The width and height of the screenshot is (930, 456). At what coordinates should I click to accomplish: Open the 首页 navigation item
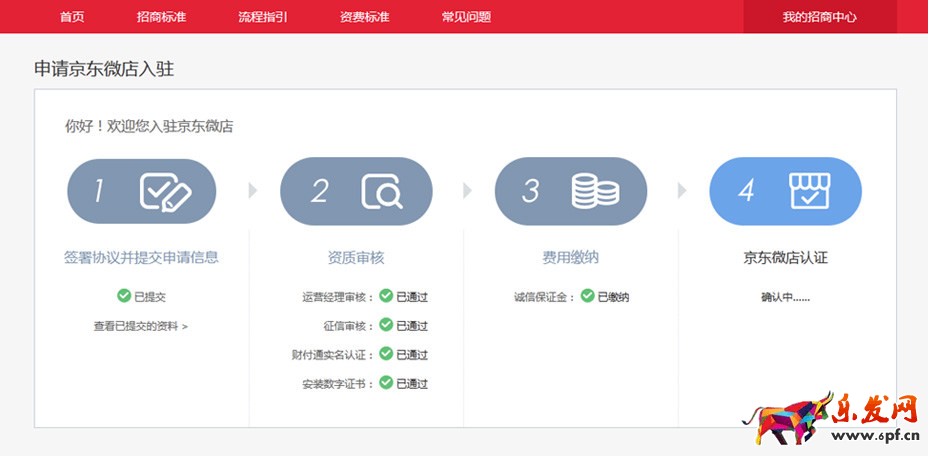tap(72, 17)
